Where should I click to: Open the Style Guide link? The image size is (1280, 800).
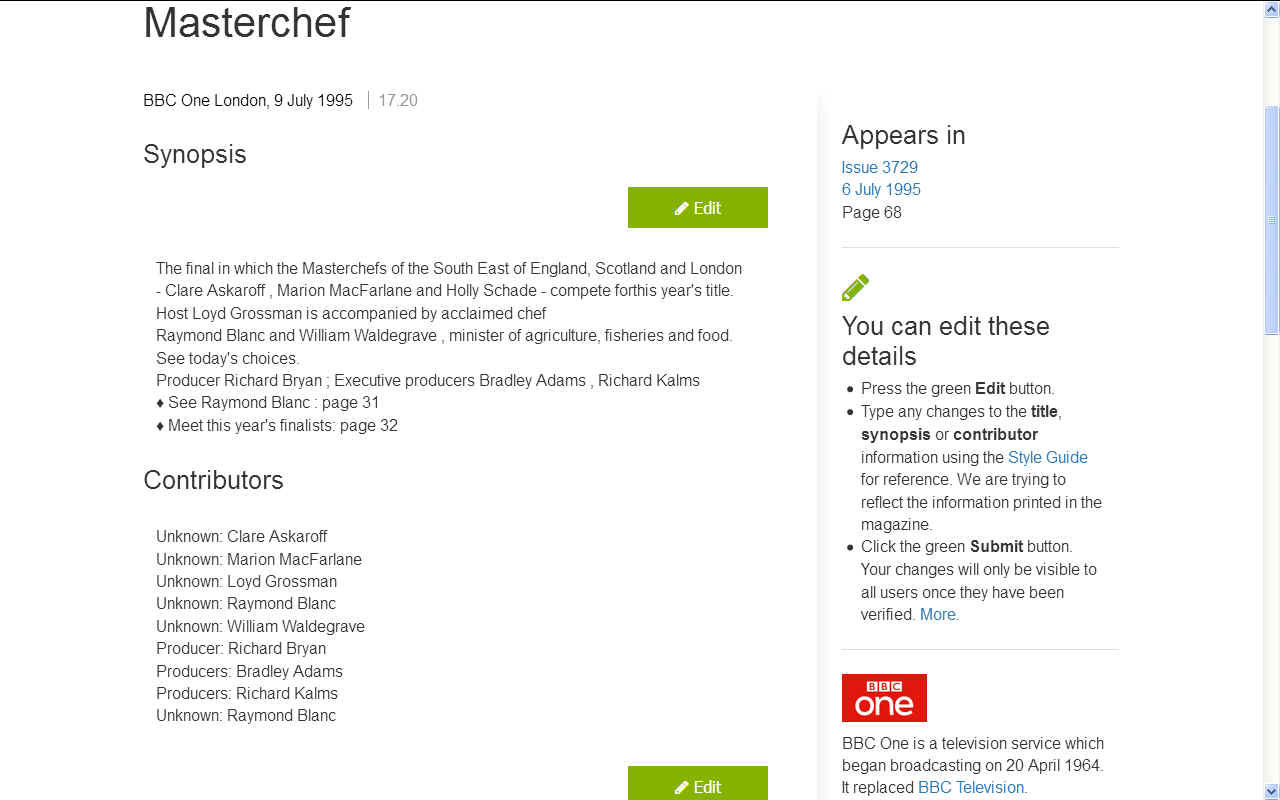tap(1047, 457)
